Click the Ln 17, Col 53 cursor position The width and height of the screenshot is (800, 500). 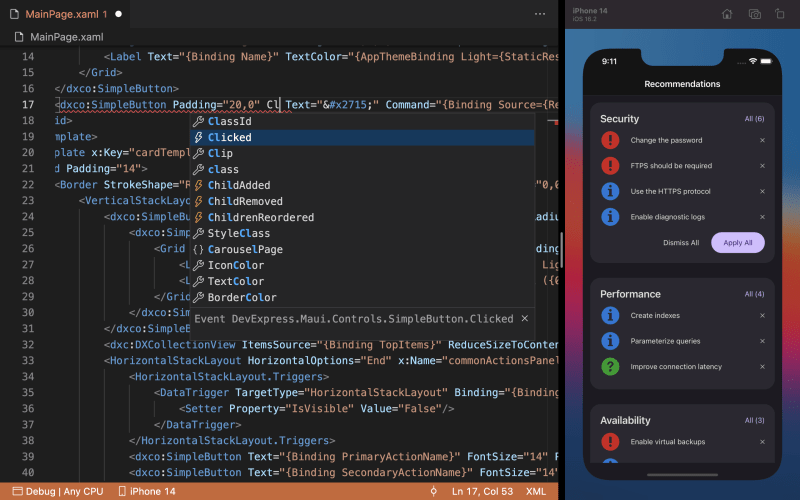click(482, 491)
